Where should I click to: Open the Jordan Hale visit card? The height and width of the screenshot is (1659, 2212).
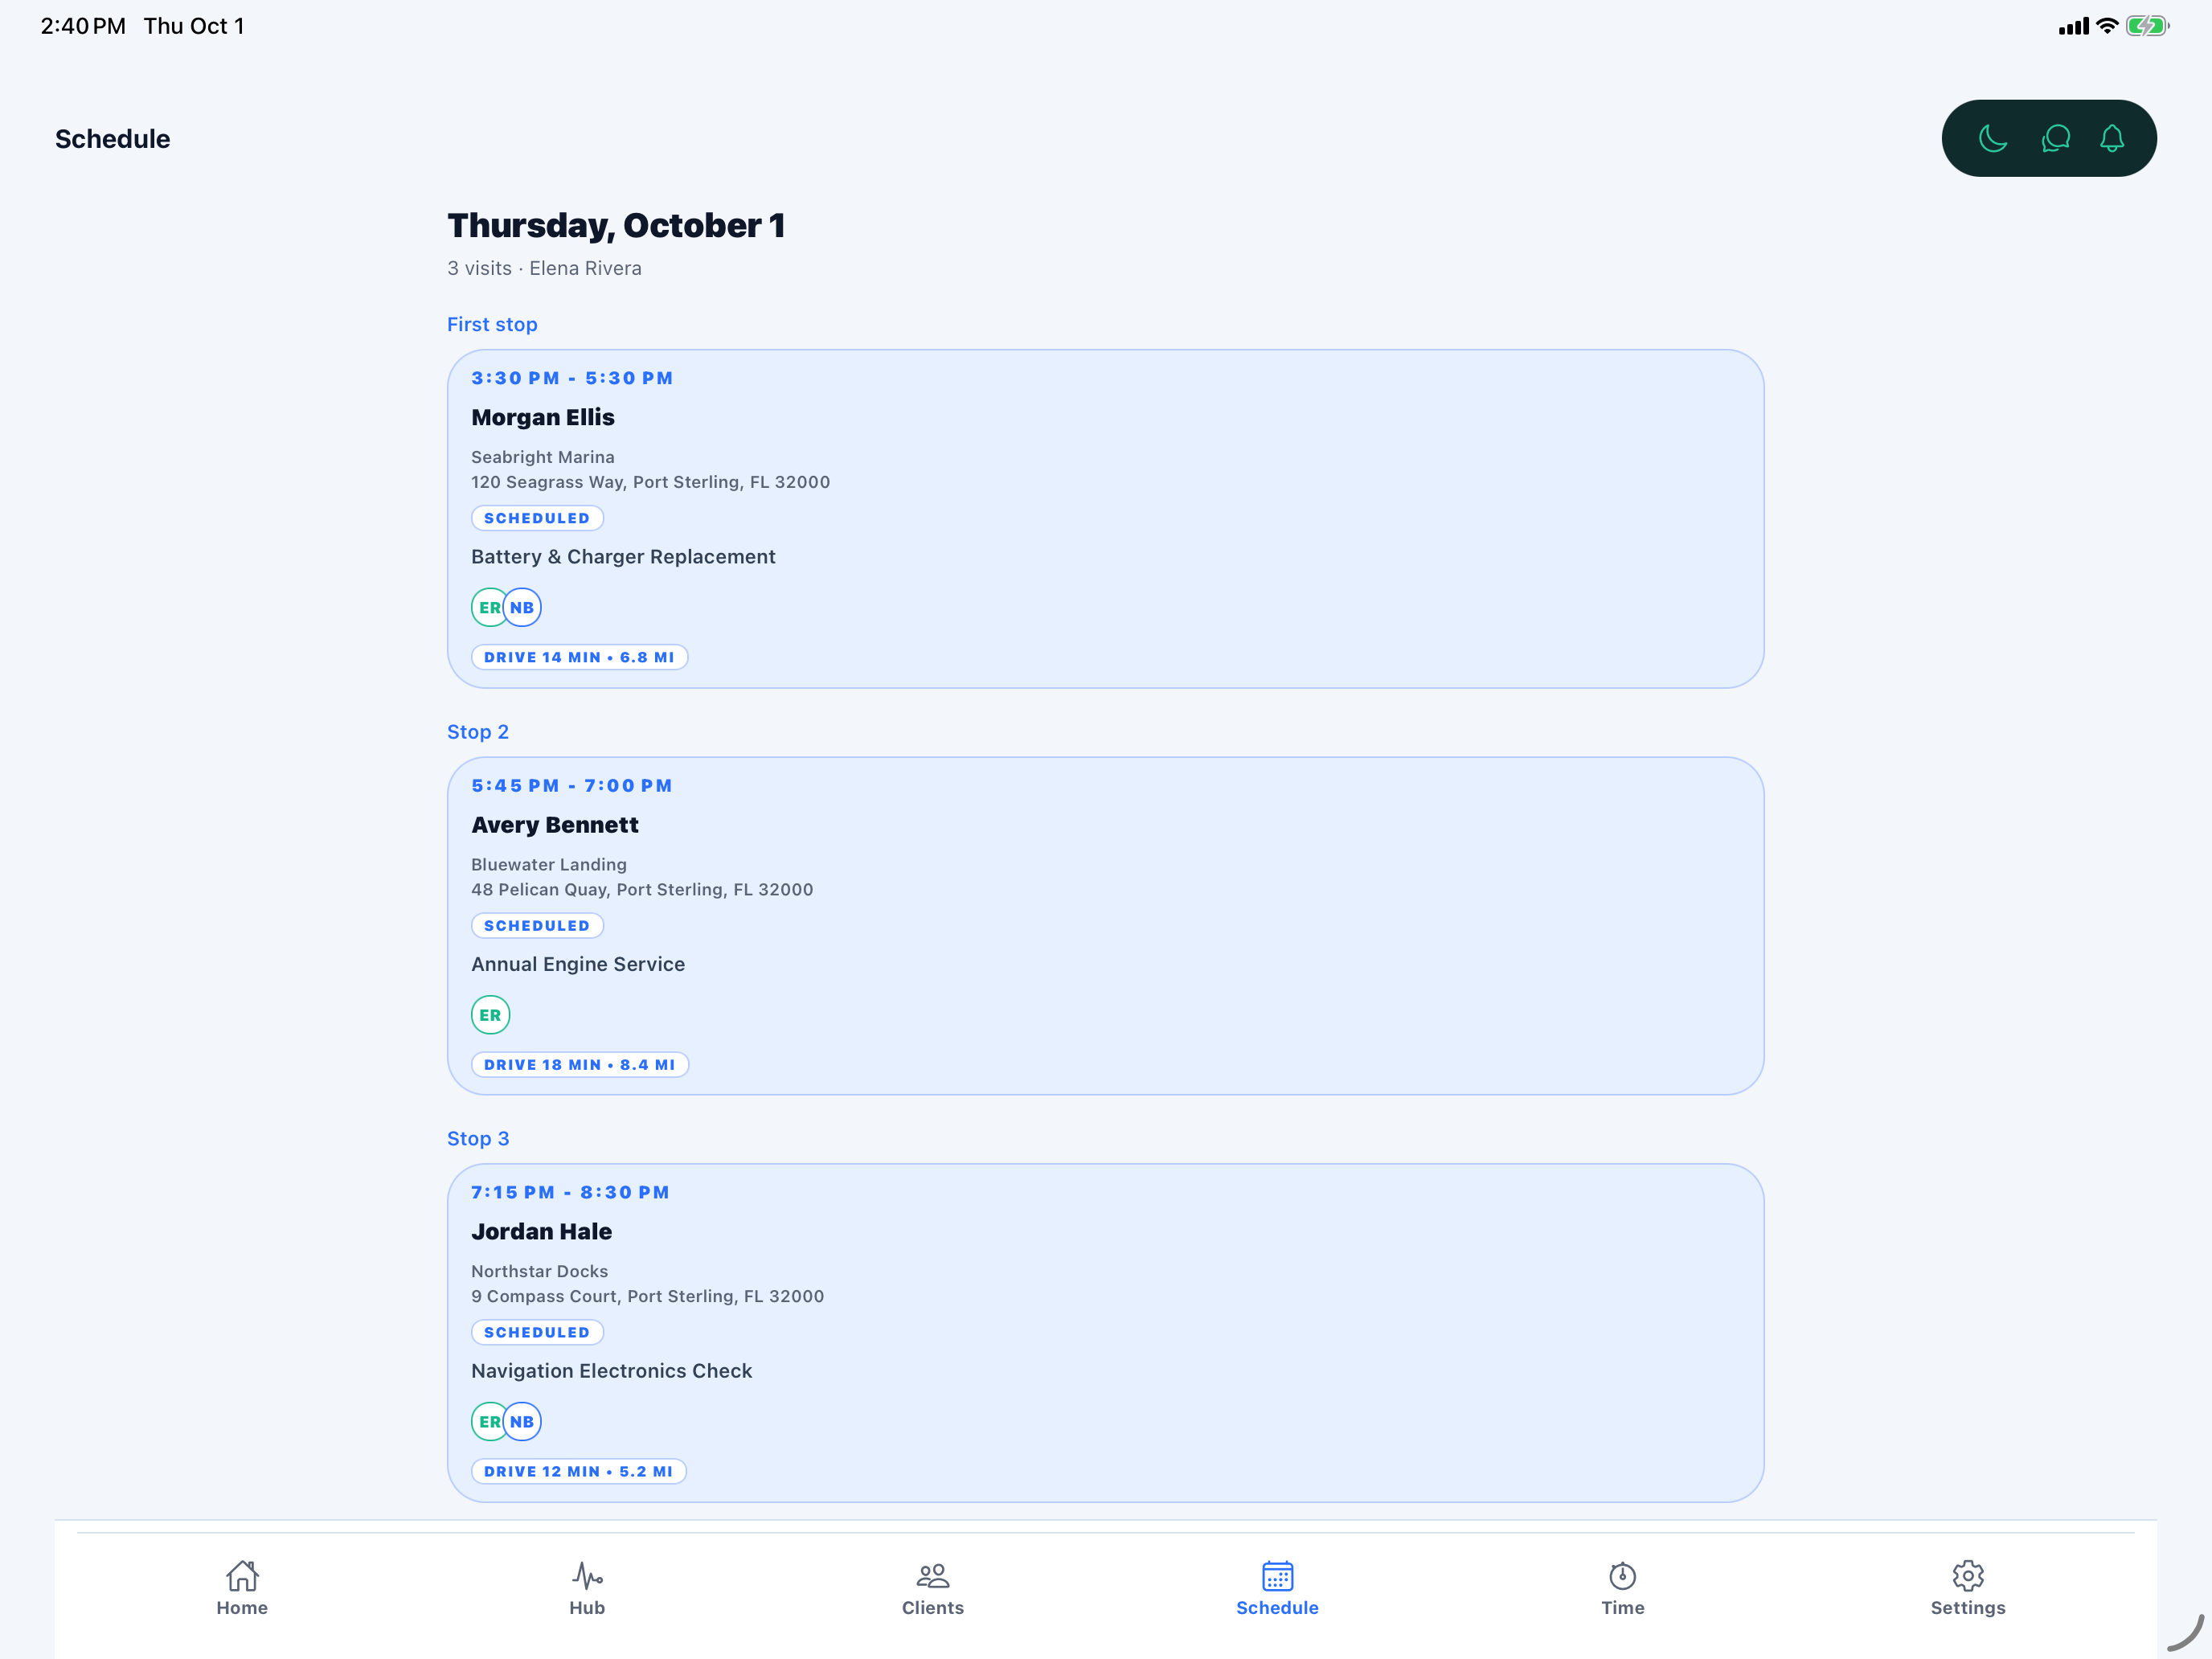coord(1105,1332)
